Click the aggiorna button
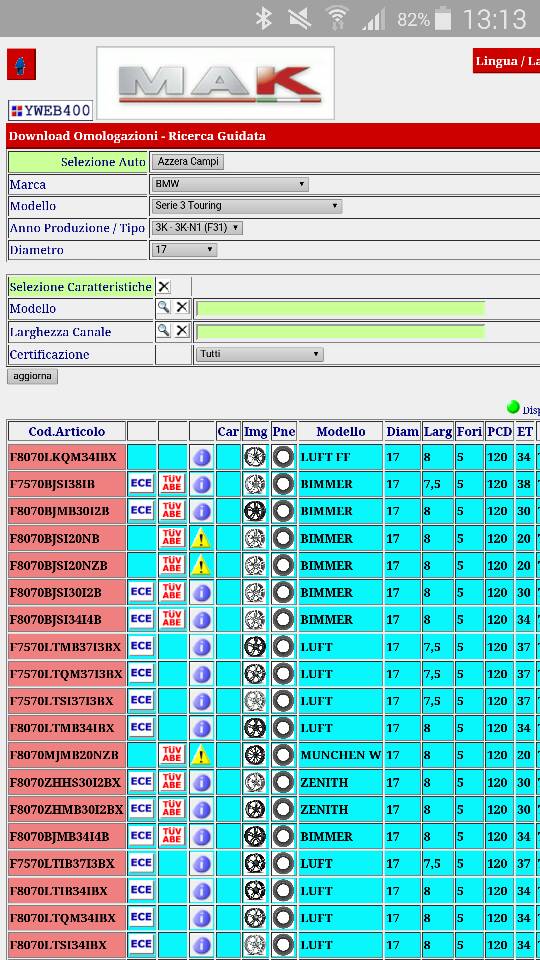Screen dimensions: 540x960 (x=32, y=376)
